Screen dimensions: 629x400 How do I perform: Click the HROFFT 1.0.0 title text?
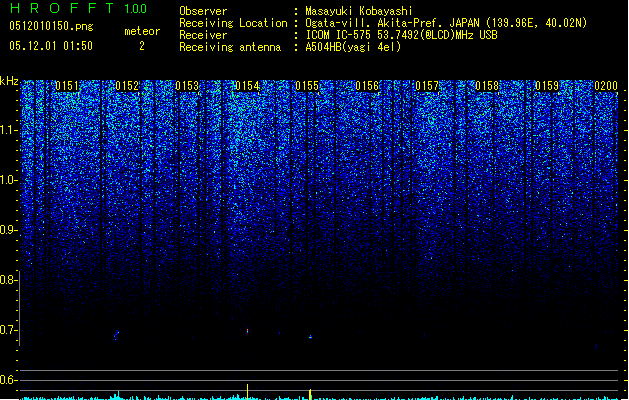pyautogui.click(x=78, y=8)
